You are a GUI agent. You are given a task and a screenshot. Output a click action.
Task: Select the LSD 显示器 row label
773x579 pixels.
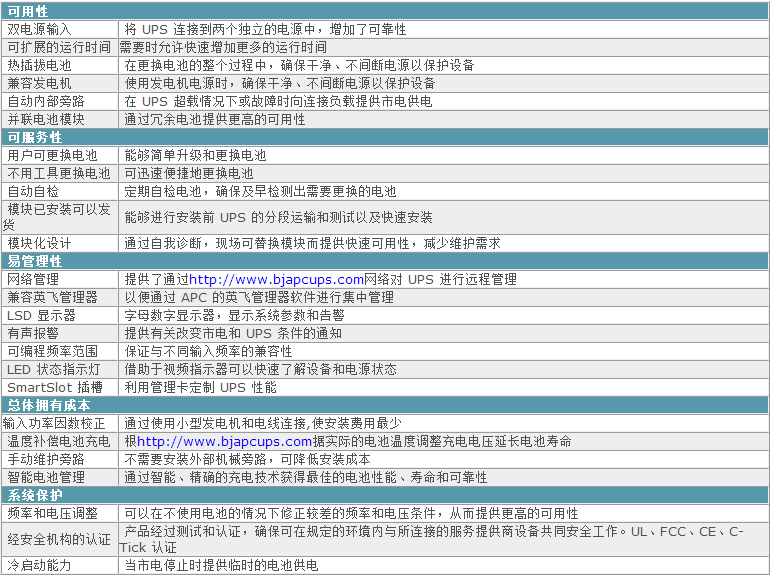[x=41, y=315]
